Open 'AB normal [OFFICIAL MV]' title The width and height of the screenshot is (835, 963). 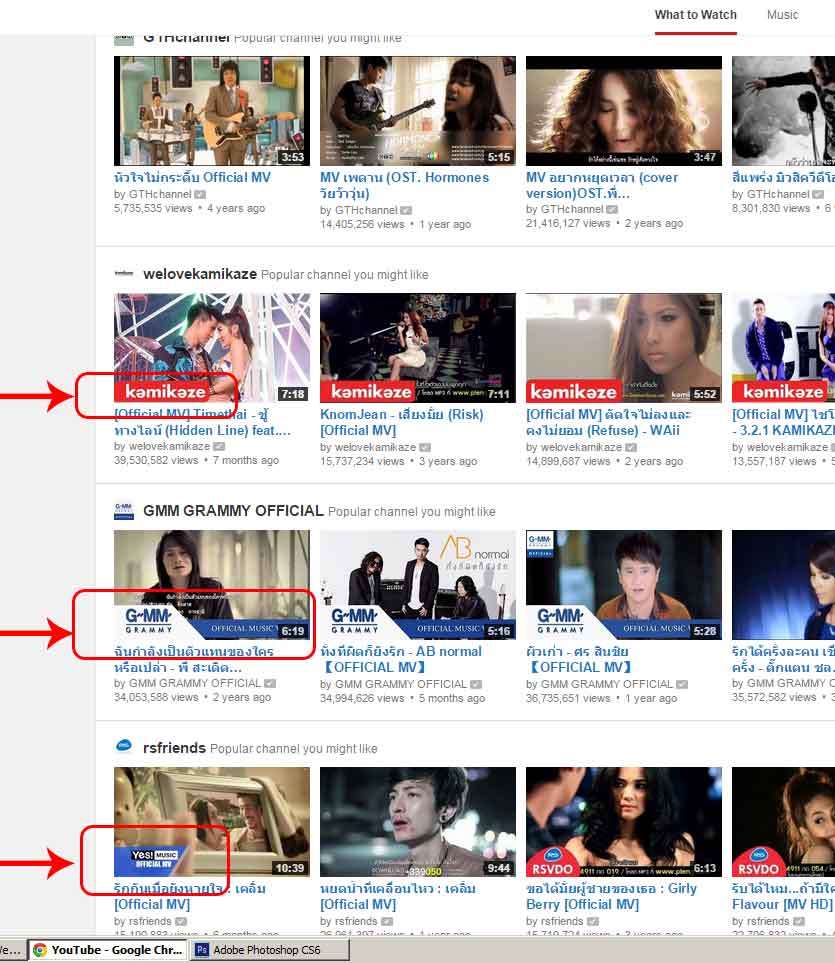tap(401, 660)
